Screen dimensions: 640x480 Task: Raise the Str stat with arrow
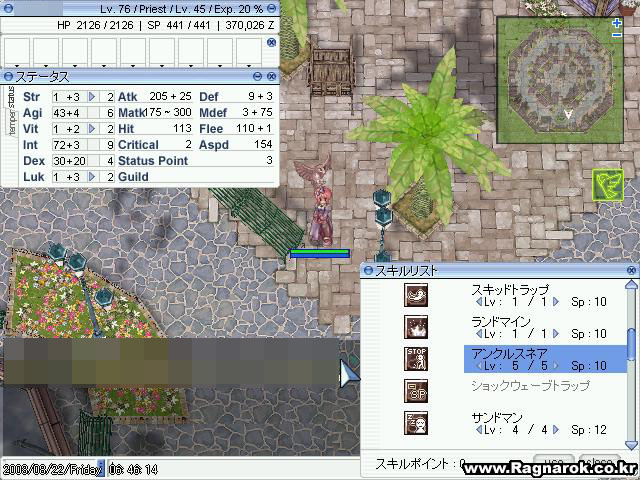[93, 97]
